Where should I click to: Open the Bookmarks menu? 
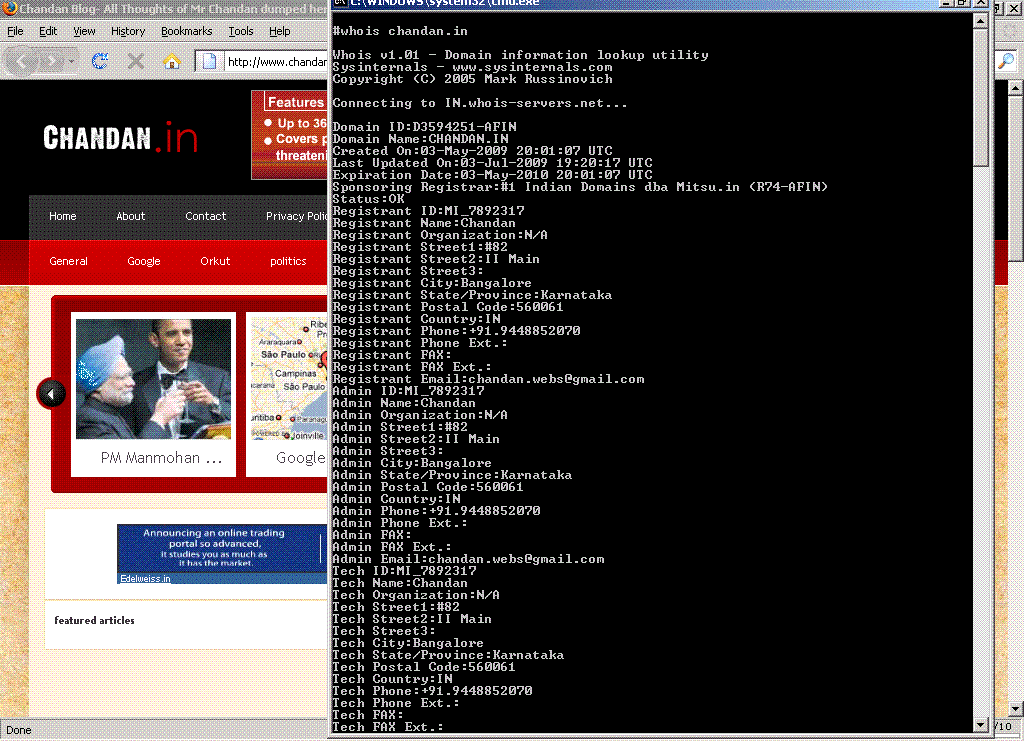187,31
